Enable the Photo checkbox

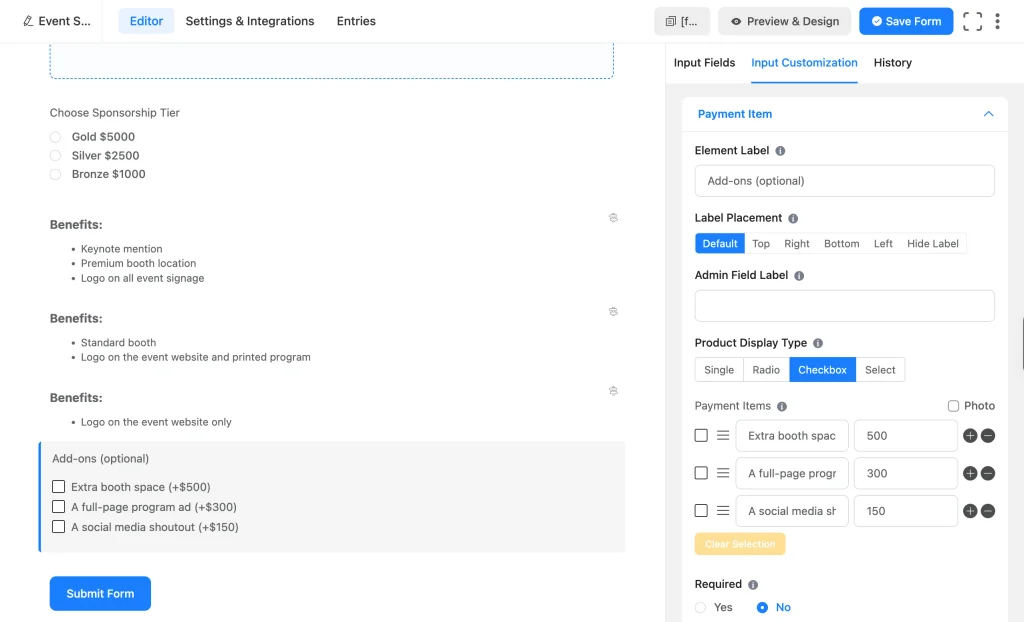953,406
